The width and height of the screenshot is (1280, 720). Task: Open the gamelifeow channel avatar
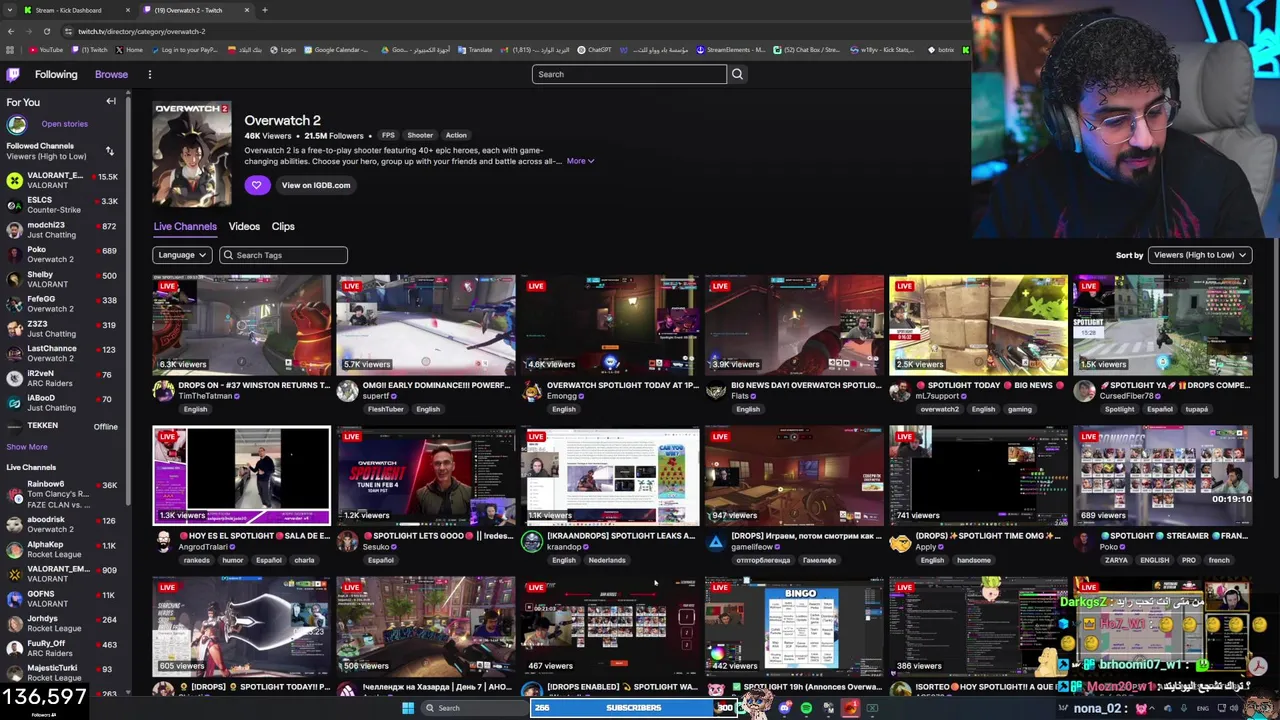tap(716, 542)
